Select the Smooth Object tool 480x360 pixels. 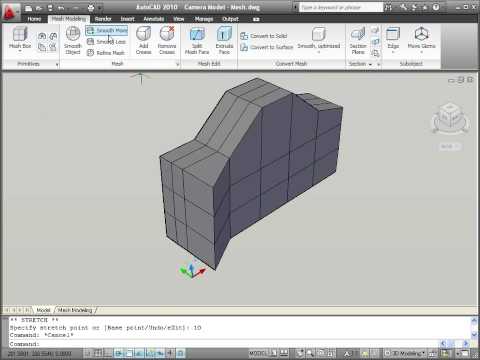pos(73,40)
